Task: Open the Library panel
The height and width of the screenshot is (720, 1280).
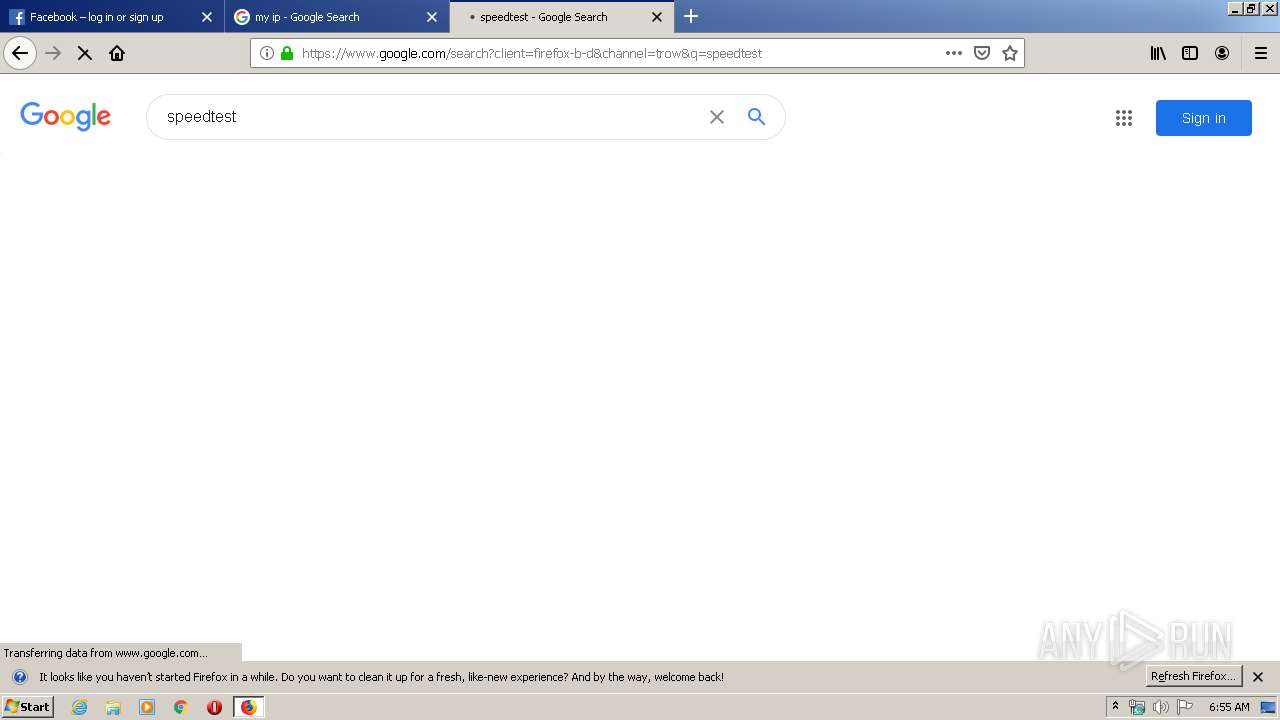Action: [1158, 53]
